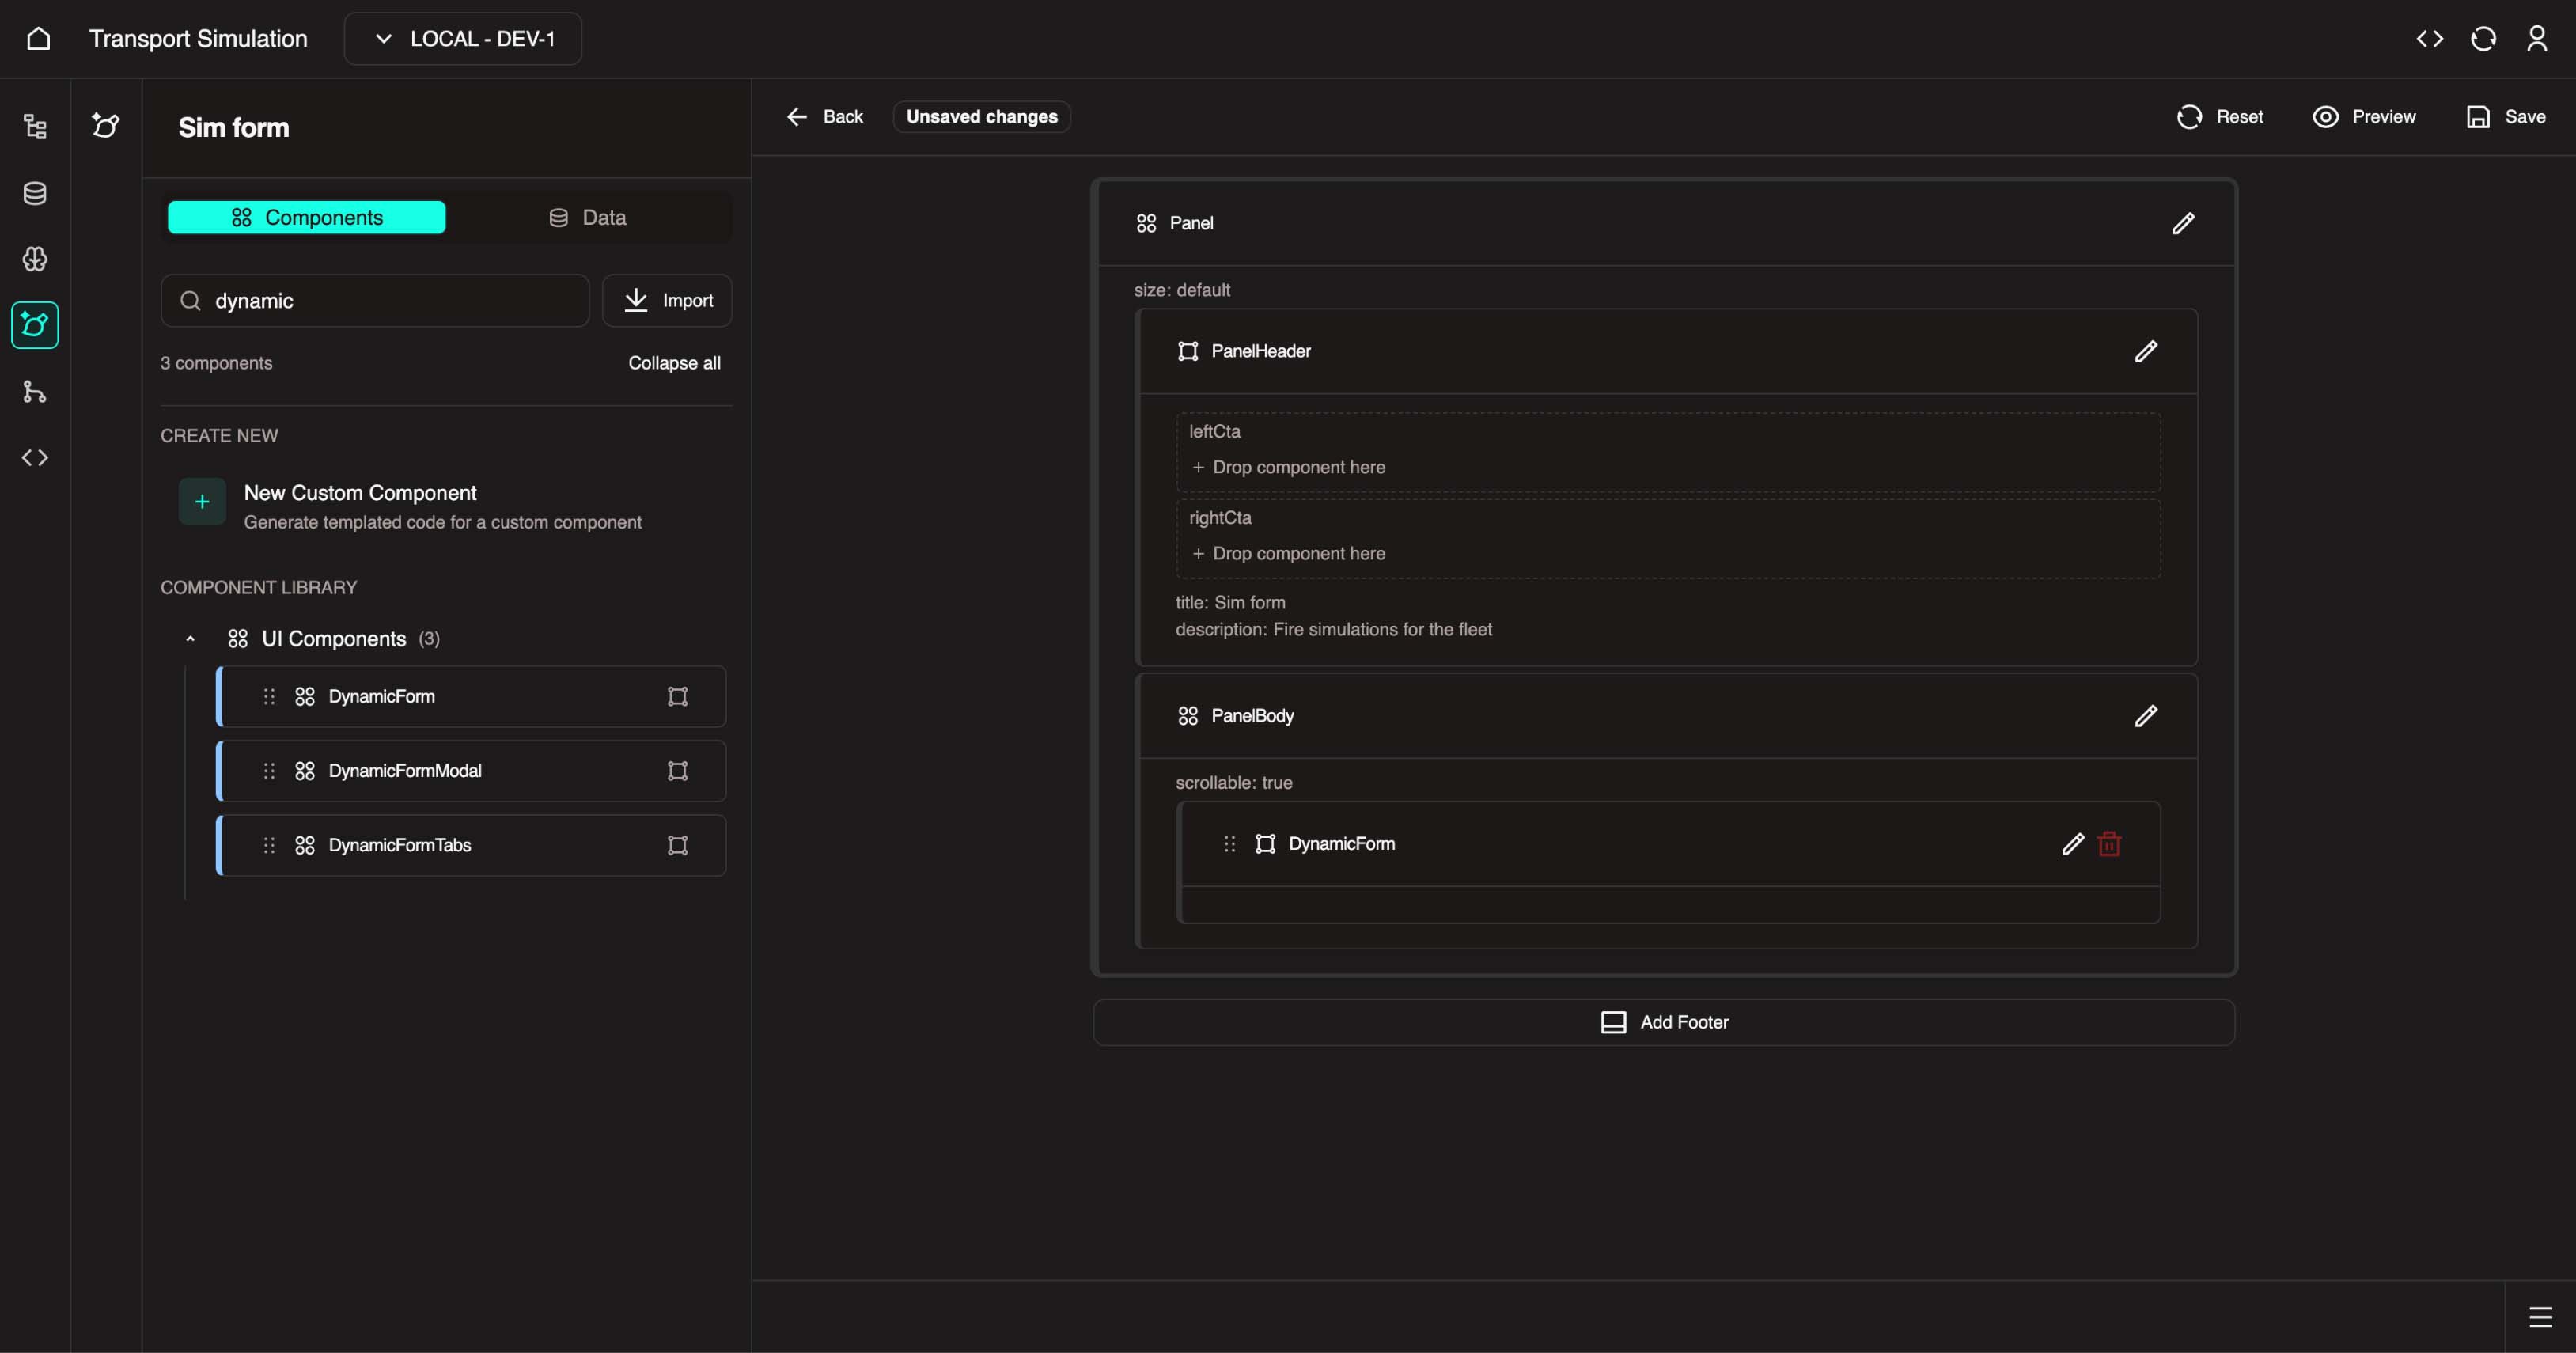Click the frame icon on library DynamicForm row
Image resolution: width=2576 pixels, height=1353 pixels.
tap(678, 696)
